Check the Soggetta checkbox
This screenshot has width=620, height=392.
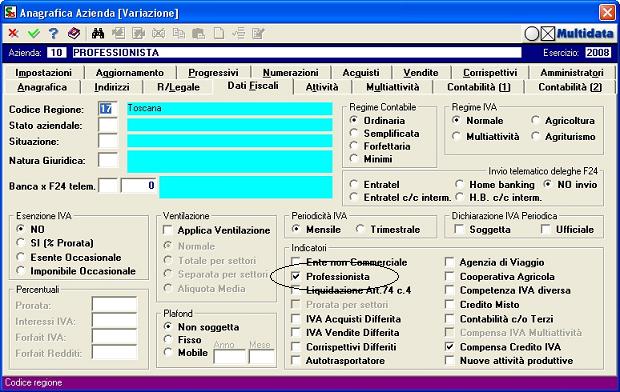459,229
